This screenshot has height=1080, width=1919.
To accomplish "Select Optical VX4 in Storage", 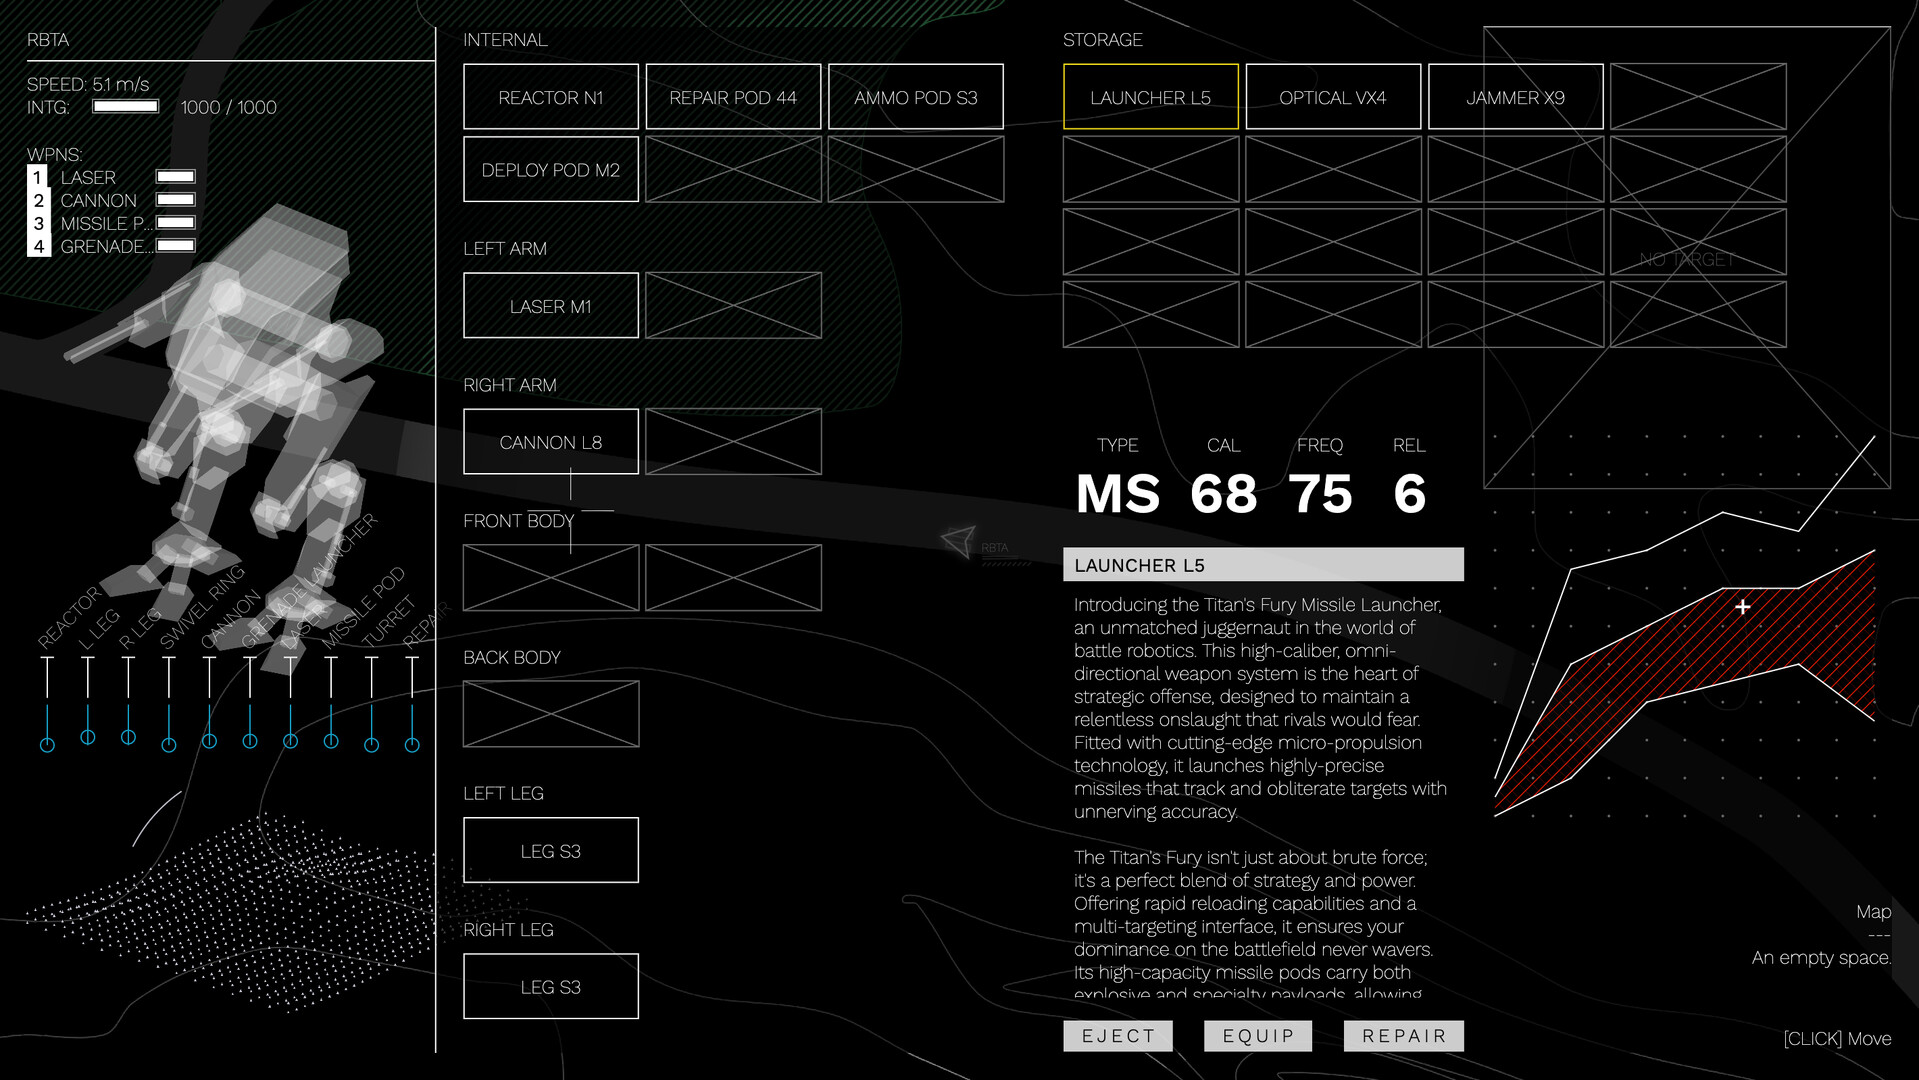I will coord(1332,97).
